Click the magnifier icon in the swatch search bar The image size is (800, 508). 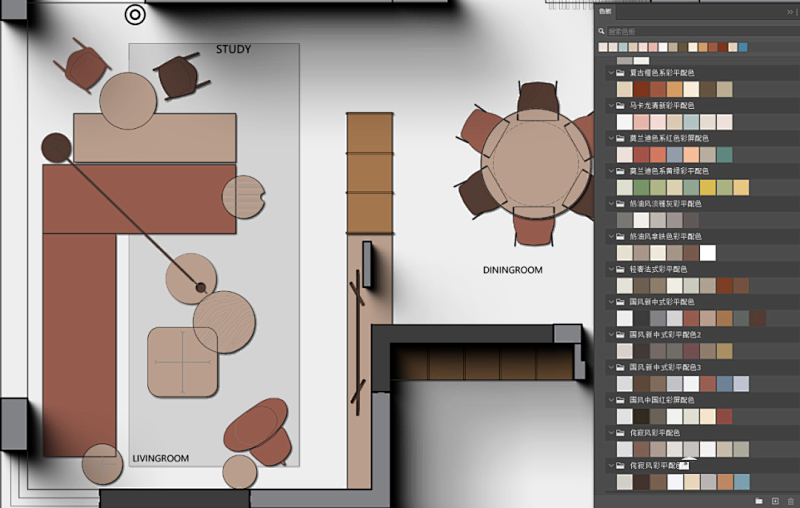(x=602, y=32)
